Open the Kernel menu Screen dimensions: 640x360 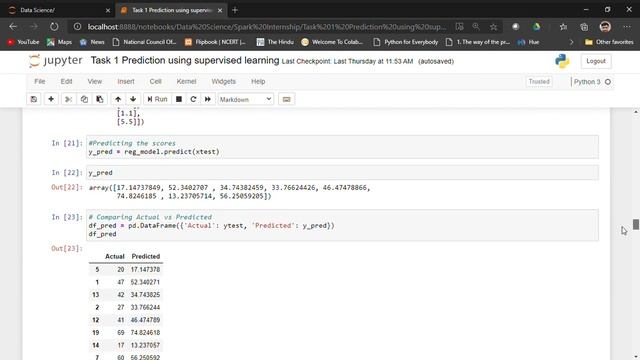186,82
